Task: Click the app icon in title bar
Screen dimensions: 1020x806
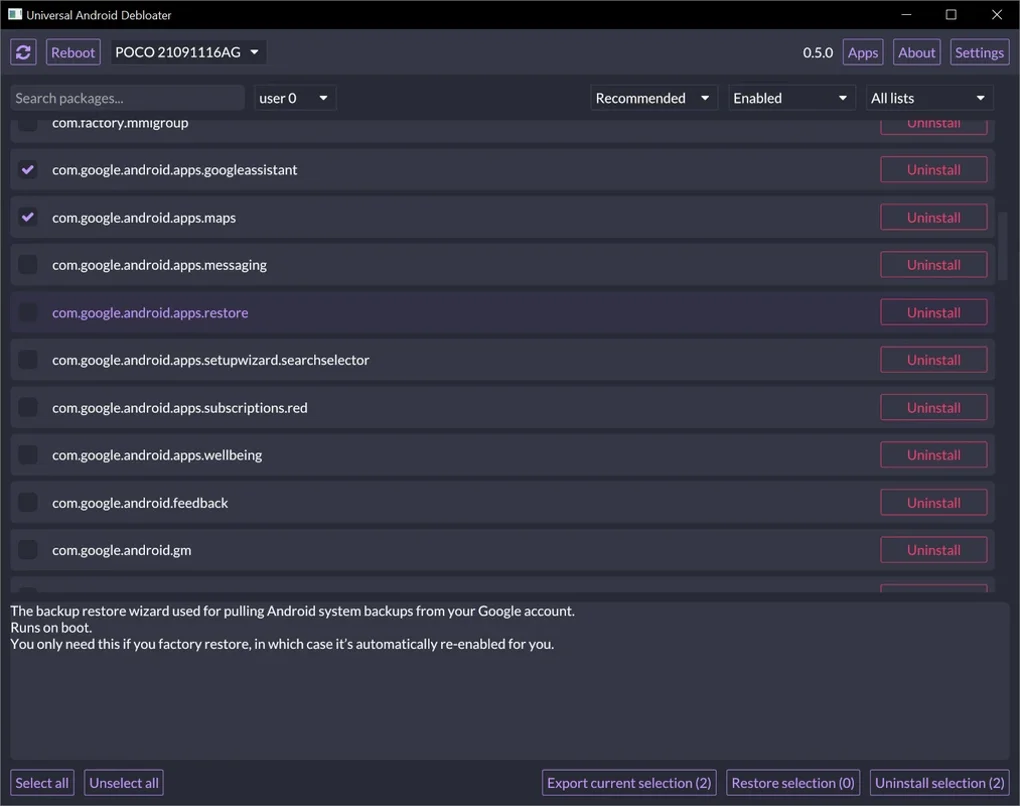Action: coord(15,14)
